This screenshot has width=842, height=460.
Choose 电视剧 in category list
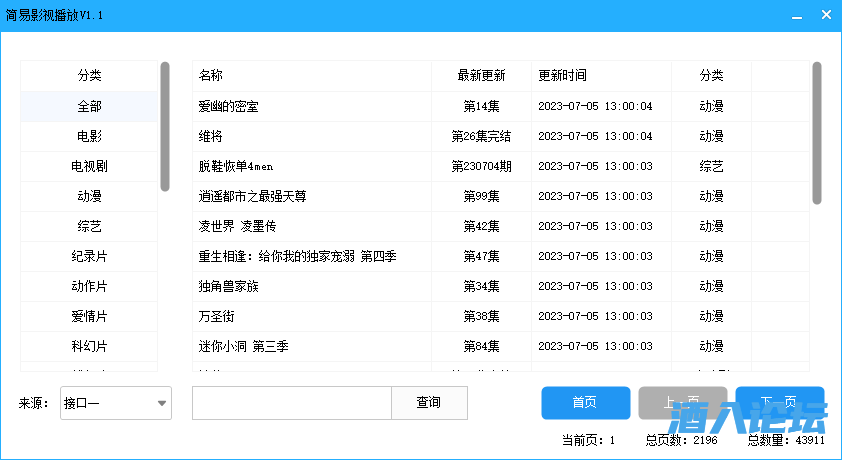[90, 166]
